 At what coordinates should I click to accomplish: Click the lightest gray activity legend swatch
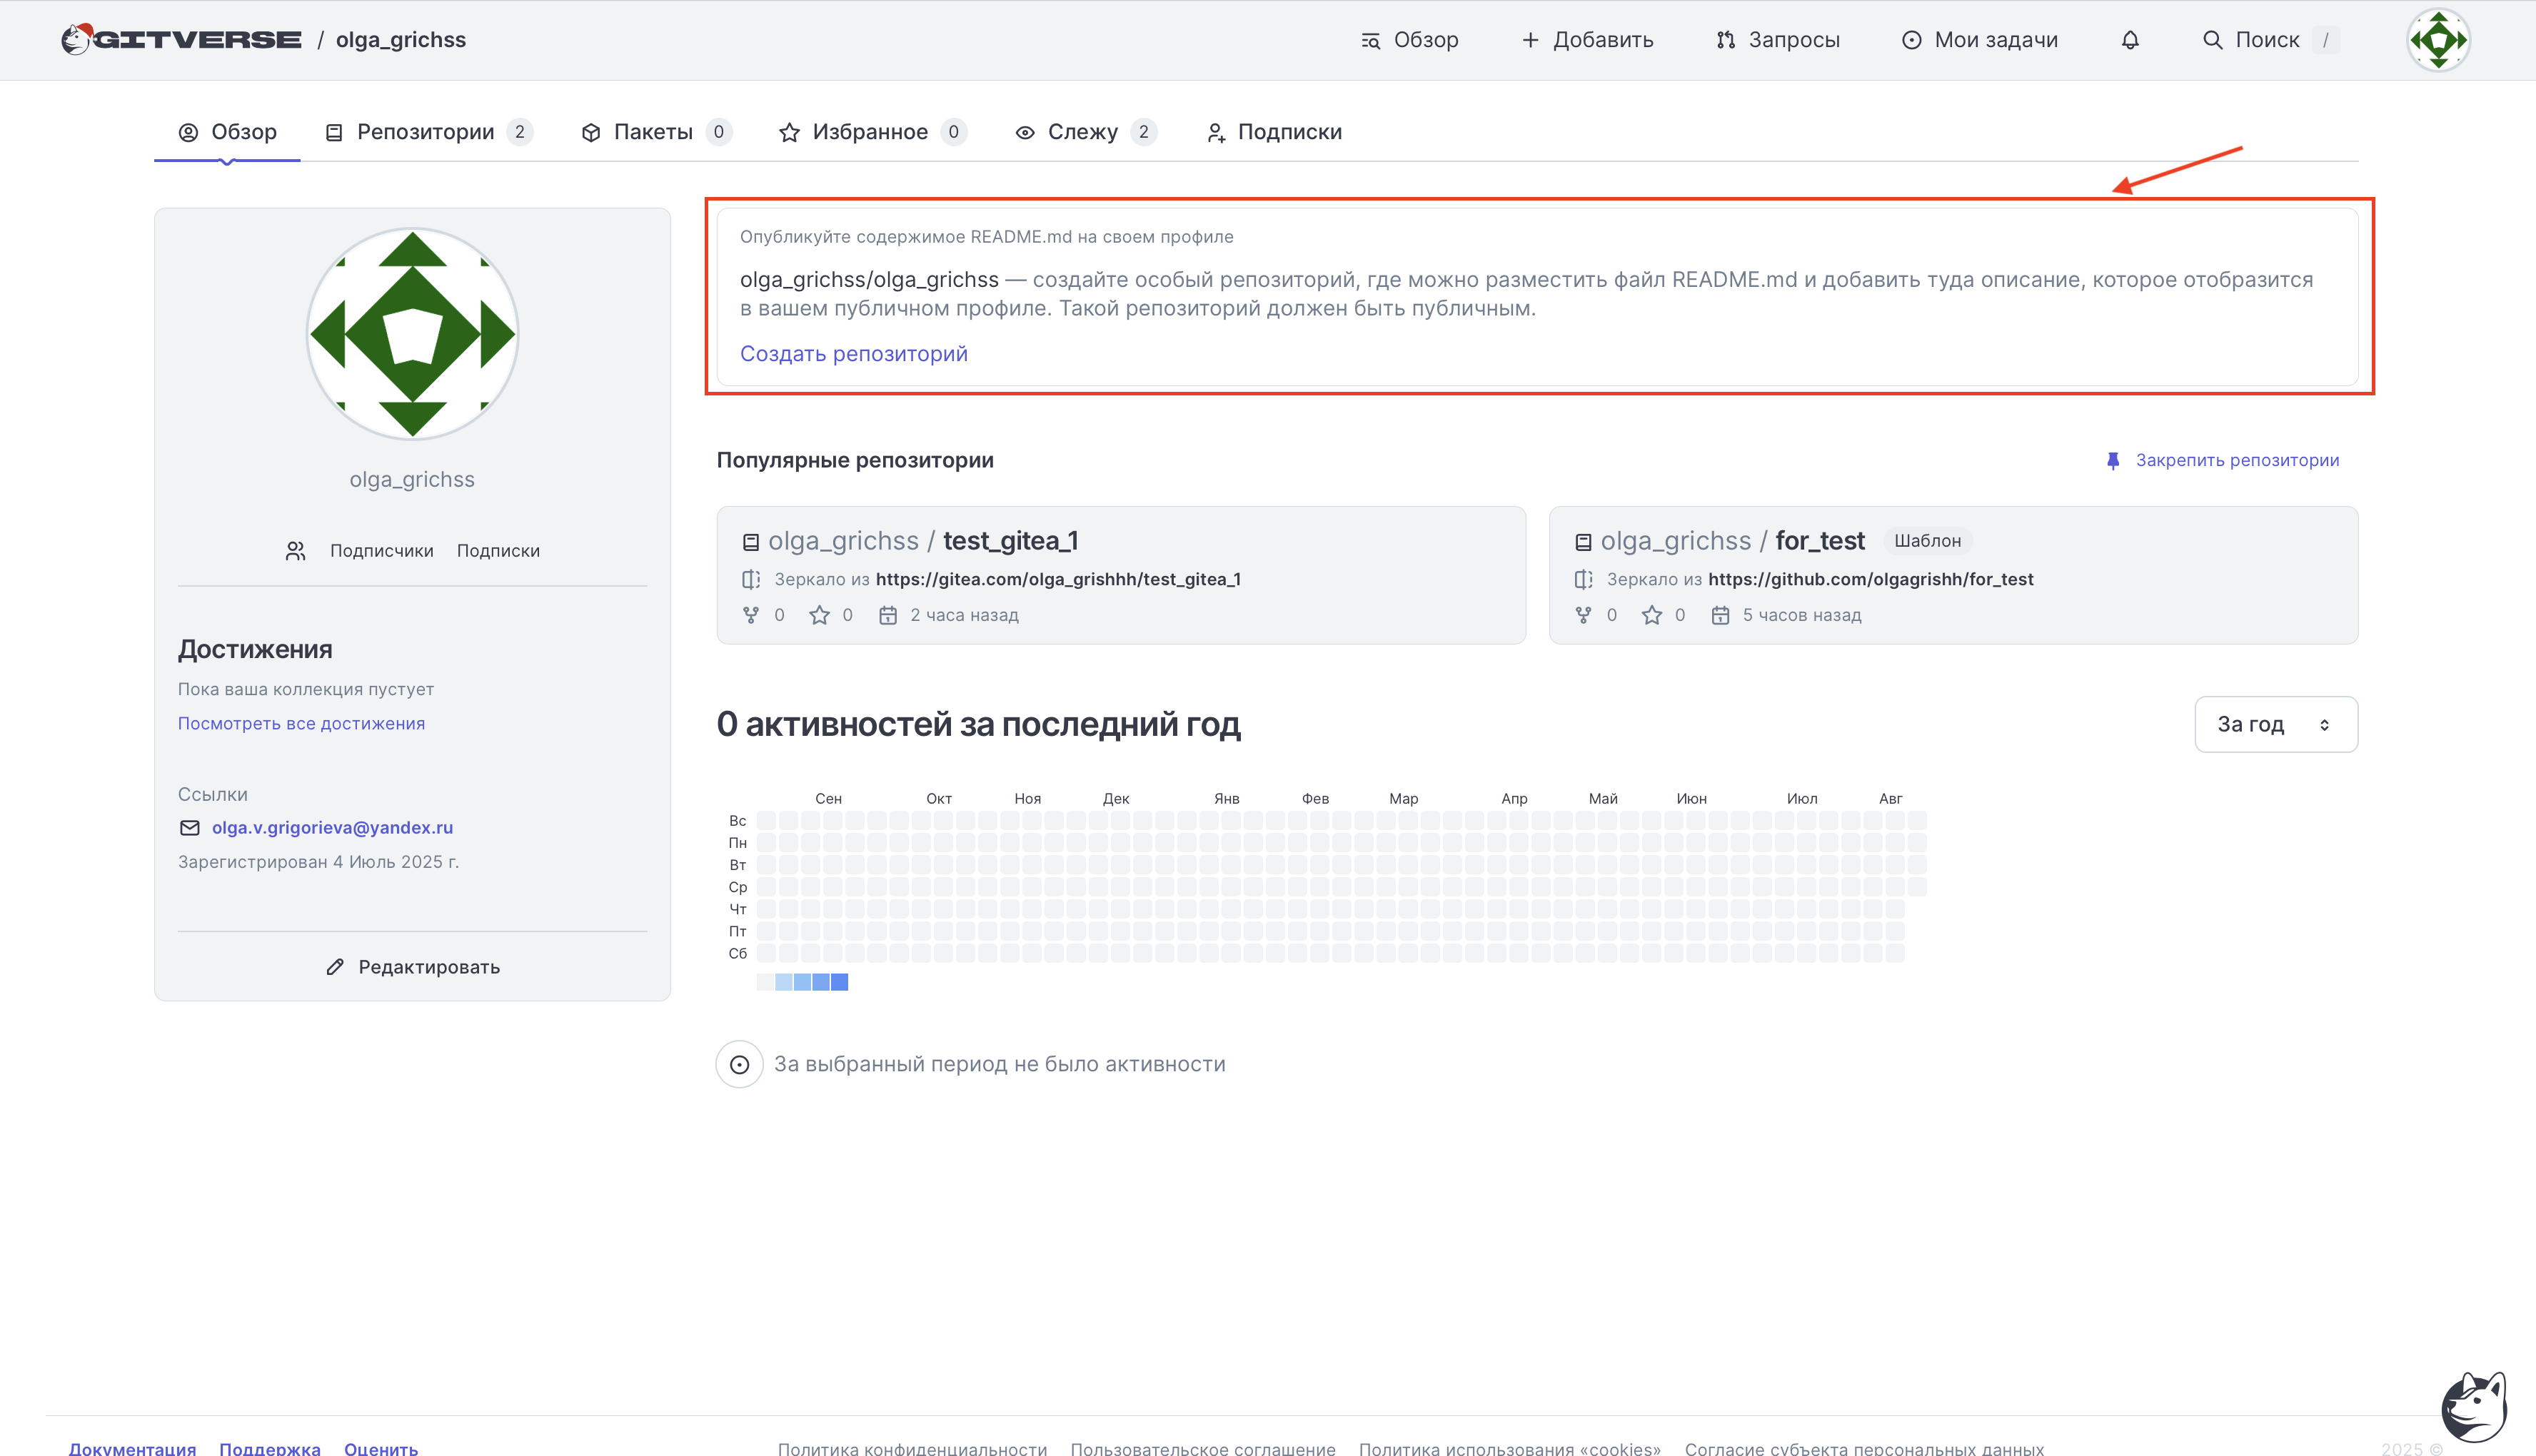pyautogui.click(x=765, y=983)
